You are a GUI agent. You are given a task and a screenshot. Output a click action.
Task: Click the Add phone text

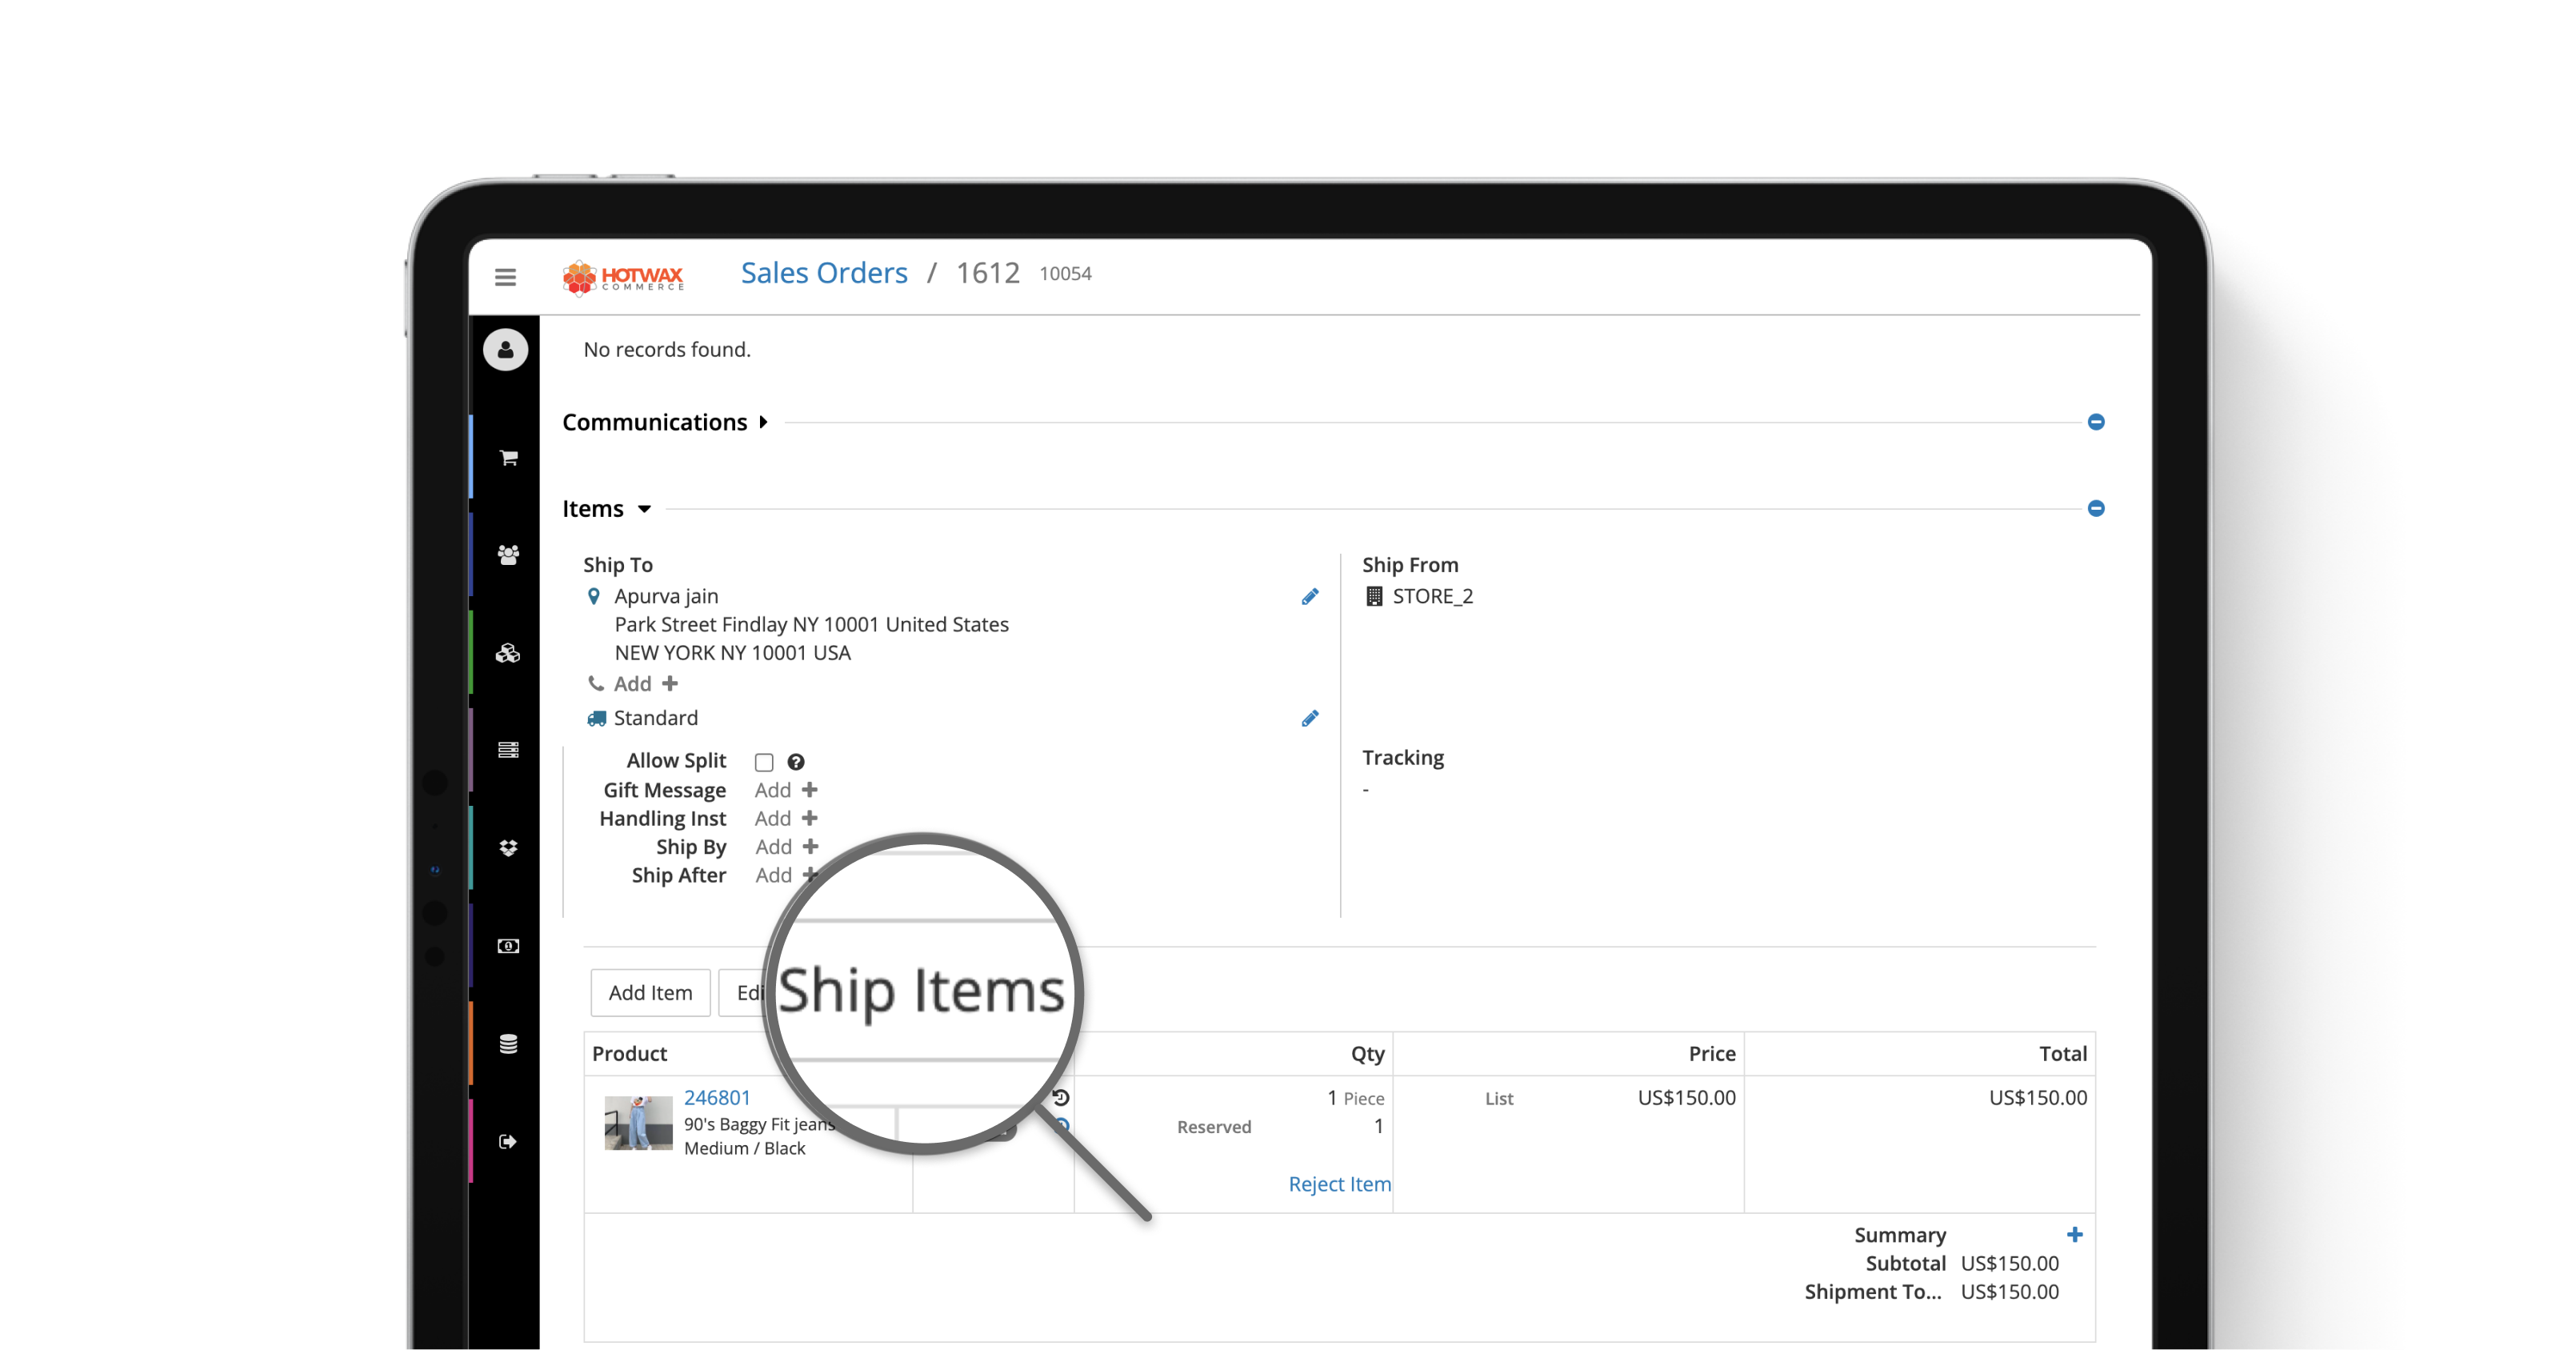tap(632, 684)
